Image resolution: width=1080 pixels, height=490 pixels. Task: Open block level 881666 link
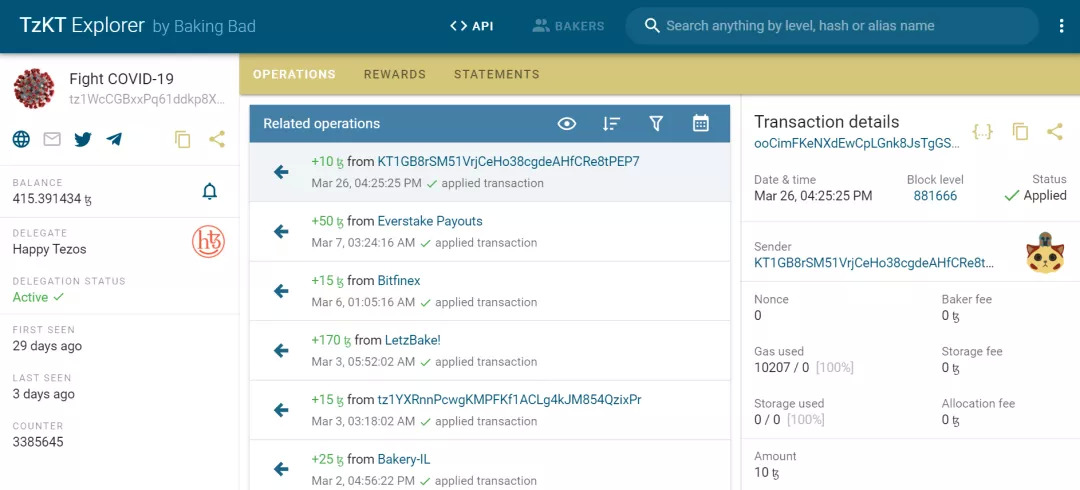tap(935, 196)
